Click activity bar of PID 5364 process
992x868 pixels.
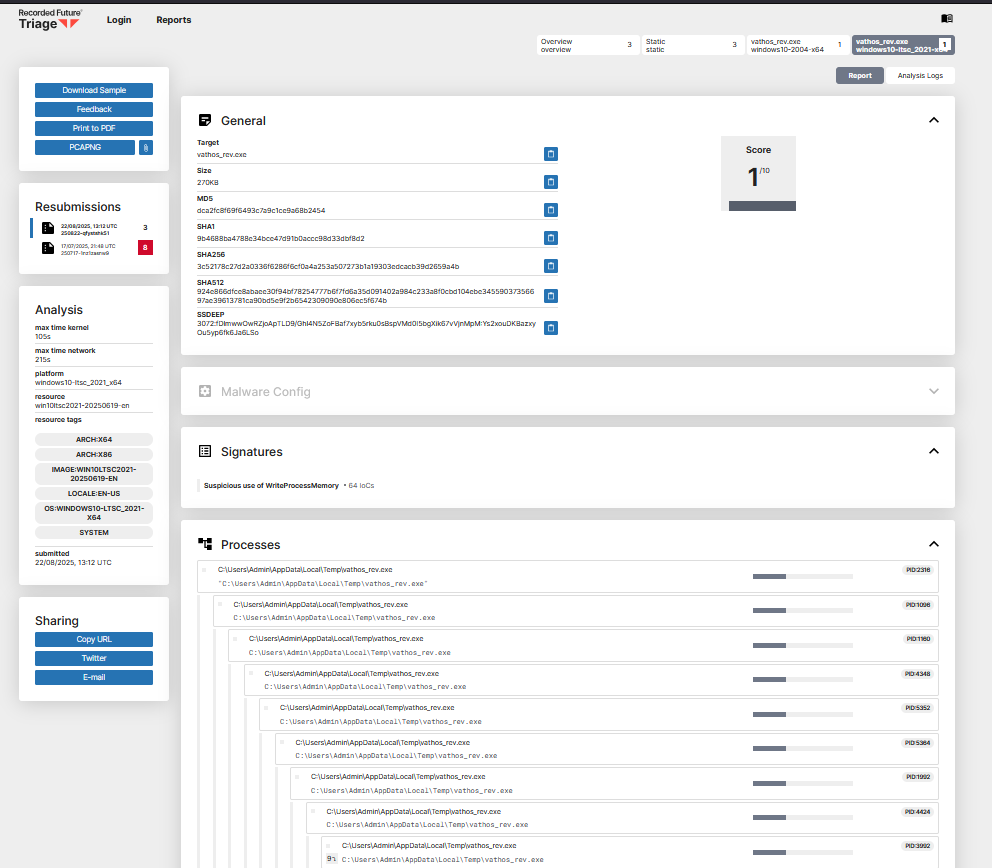pyautogui.click(x=802, y=748)
